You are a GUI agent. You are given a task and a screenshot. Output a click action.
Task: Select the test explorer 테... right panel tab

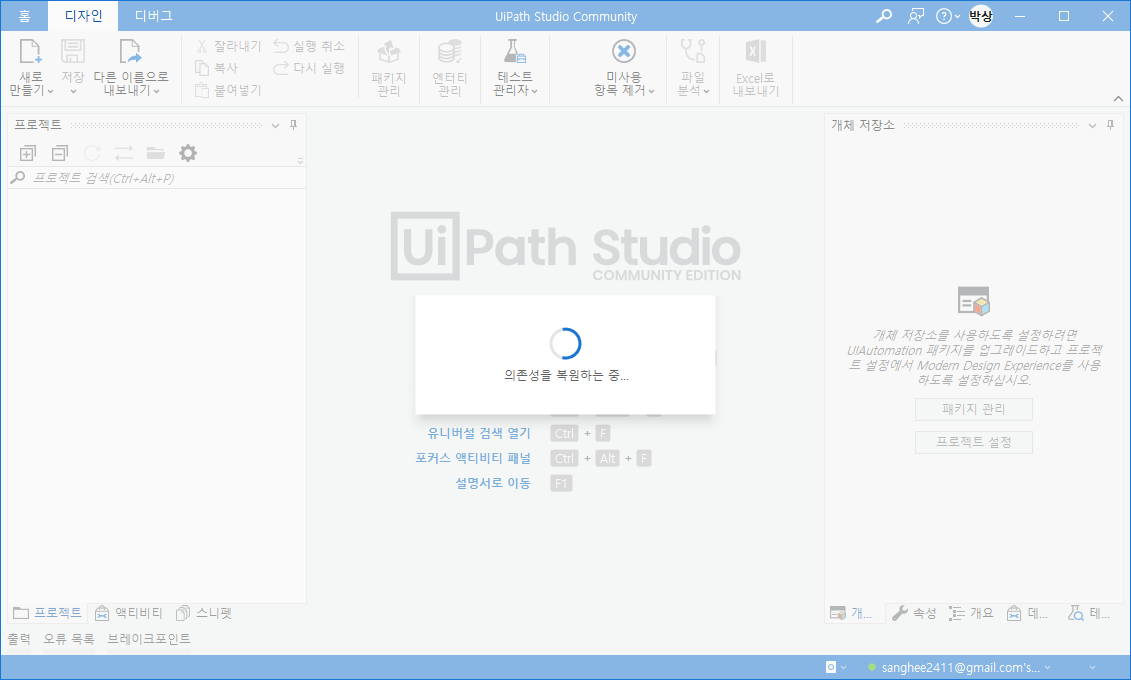[x=1089, y=614]
